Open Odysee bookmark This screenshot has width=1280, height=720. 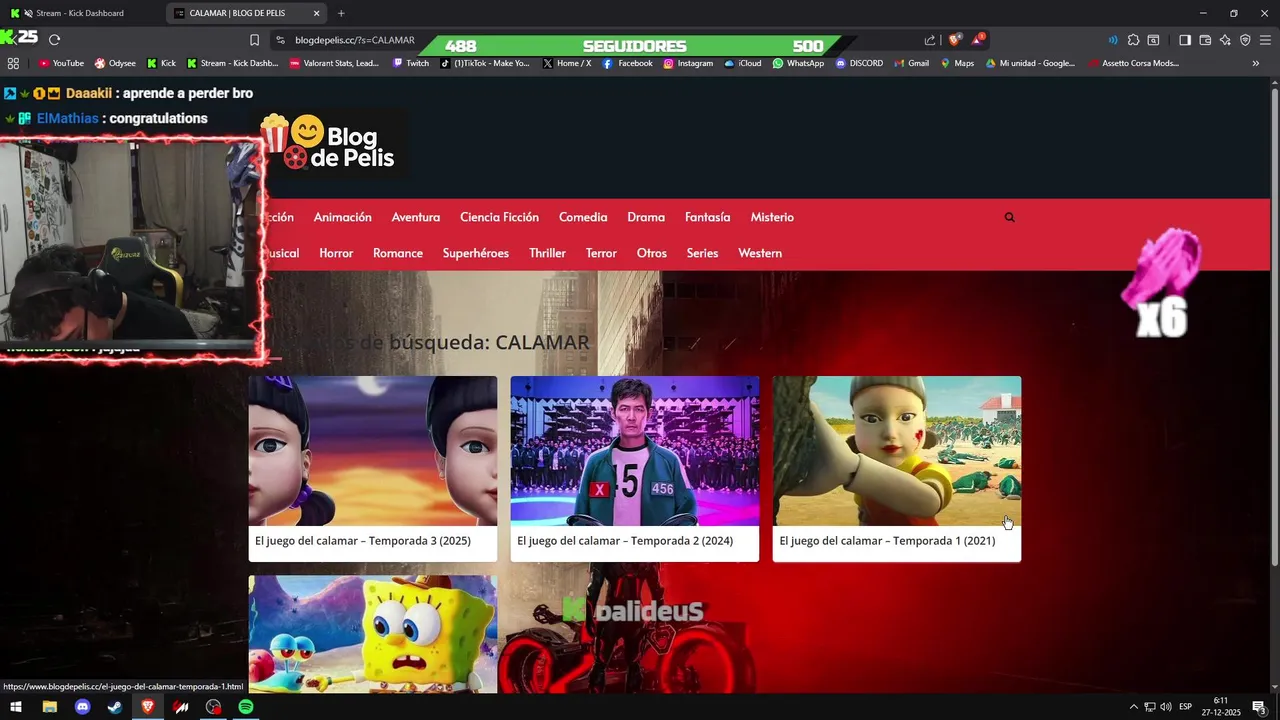click(x=115, y=63)
